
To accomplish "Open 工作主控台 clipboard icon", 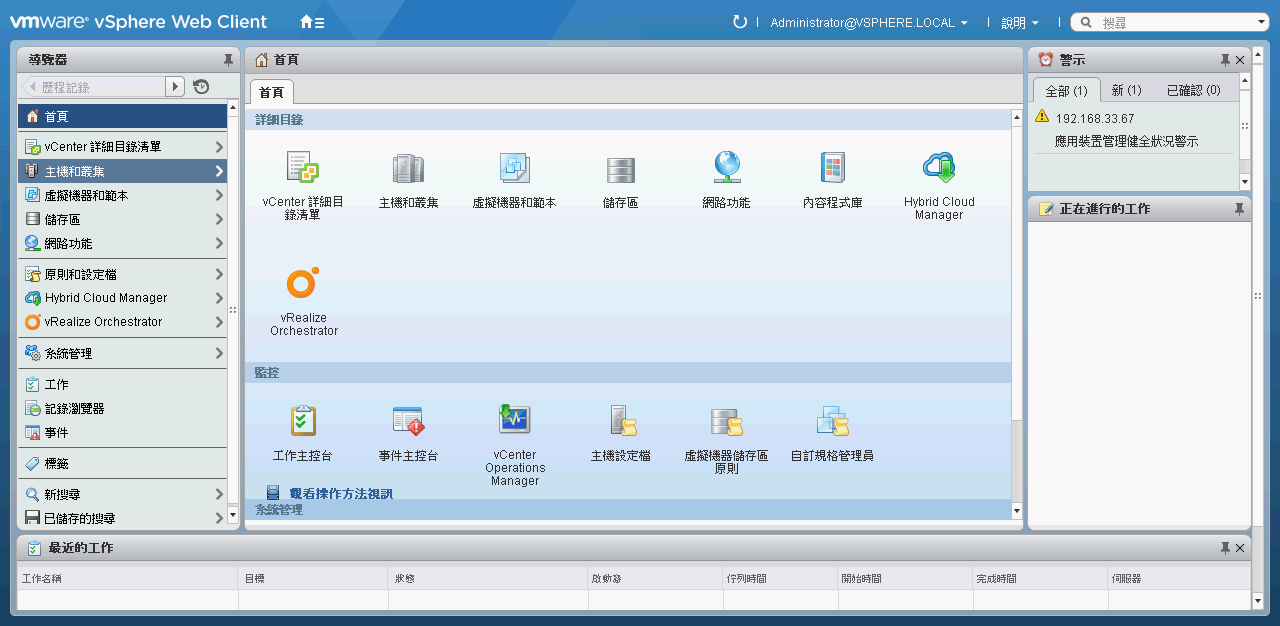I will [303, 421].
